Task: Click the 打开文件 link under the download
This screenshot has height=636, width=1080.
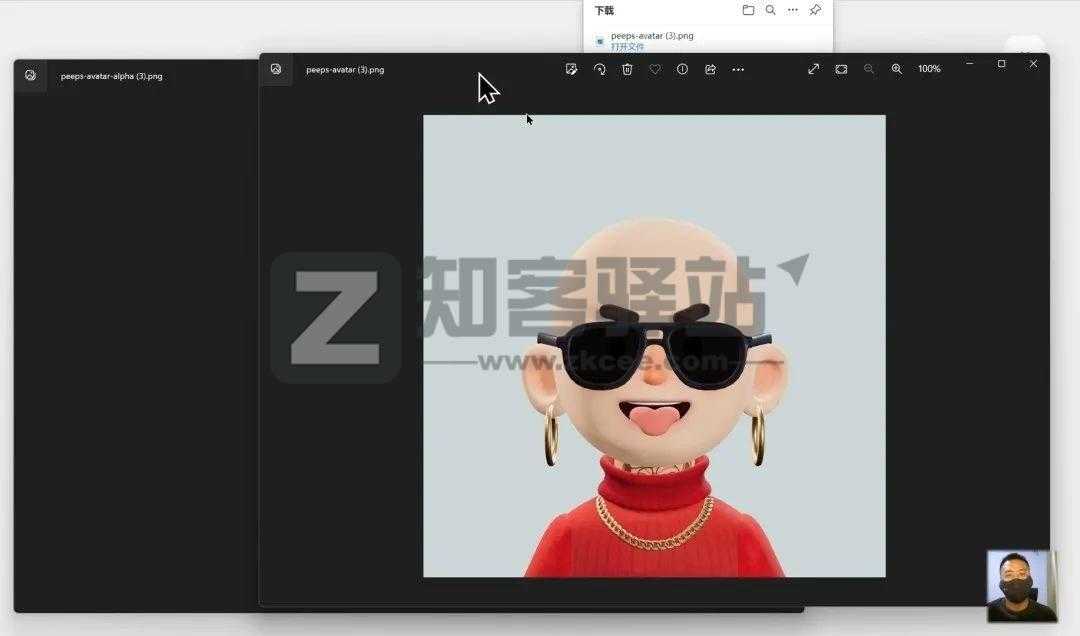Action: 627,47
